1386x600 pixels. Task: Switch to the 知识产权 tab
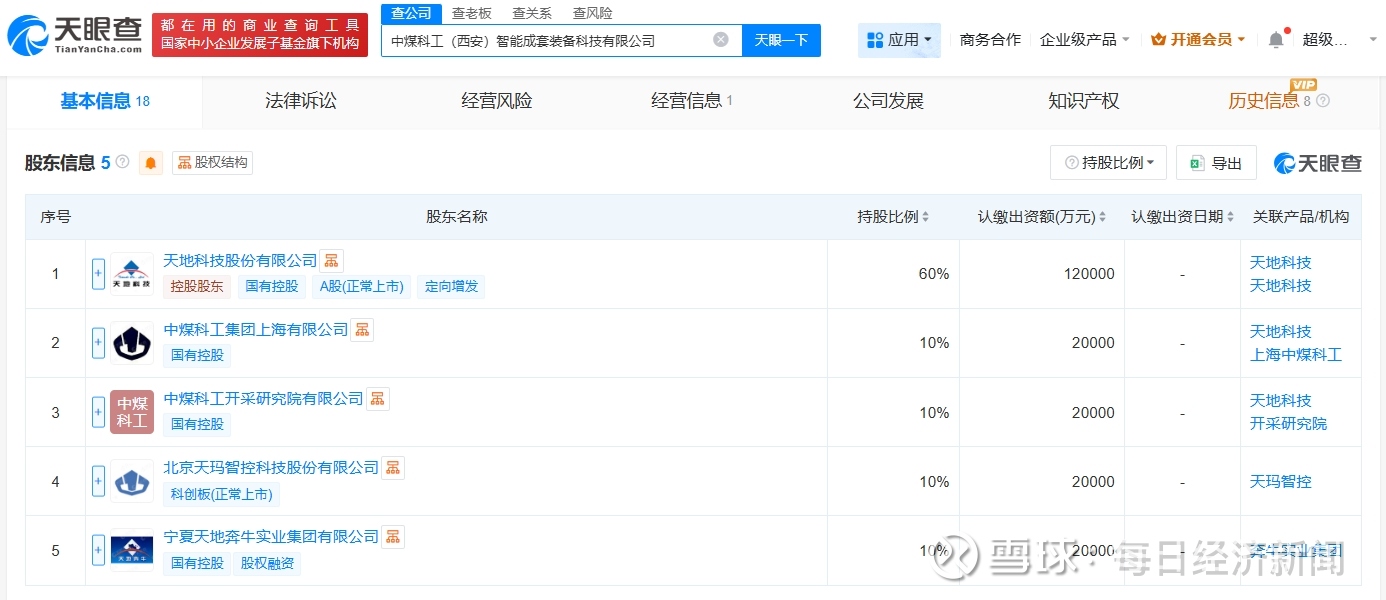click(1083, 101)
